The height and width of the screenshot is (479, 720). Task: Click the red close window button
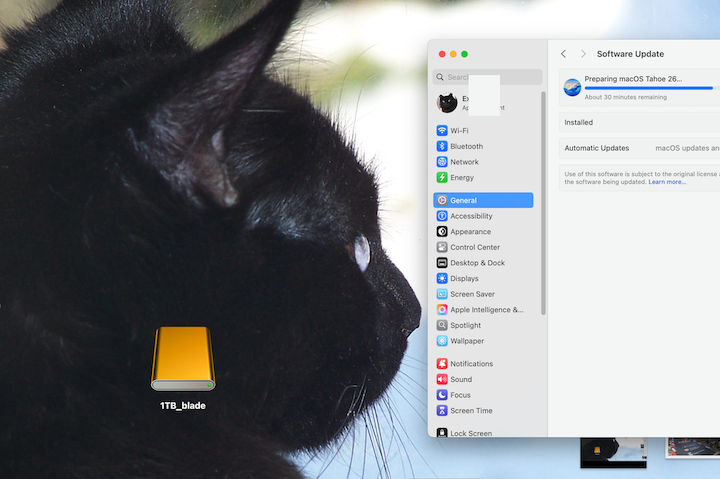[442, 54]
